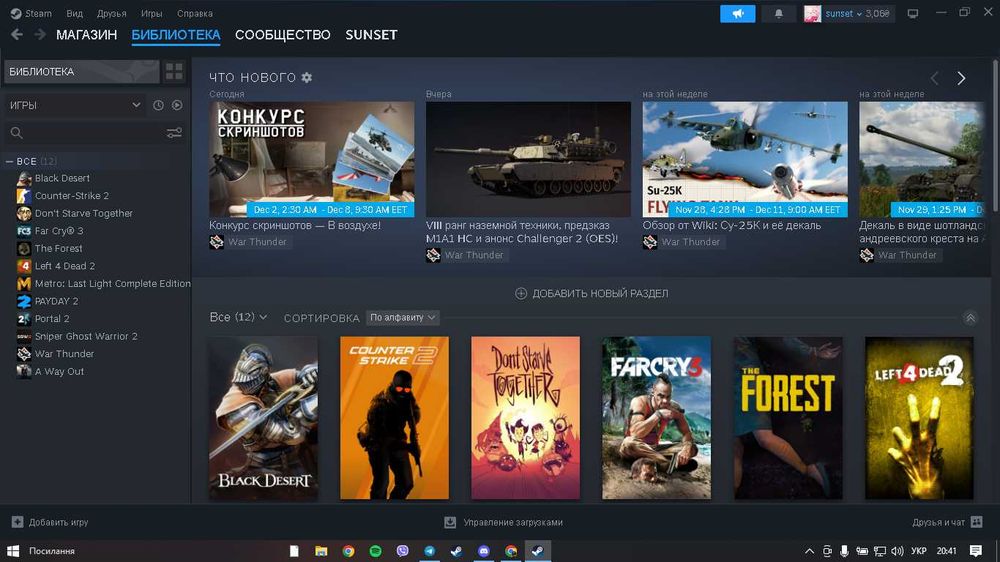Click the library search field
The width and height of the screenshot is (1000, 562).
[x=89, y=133]
